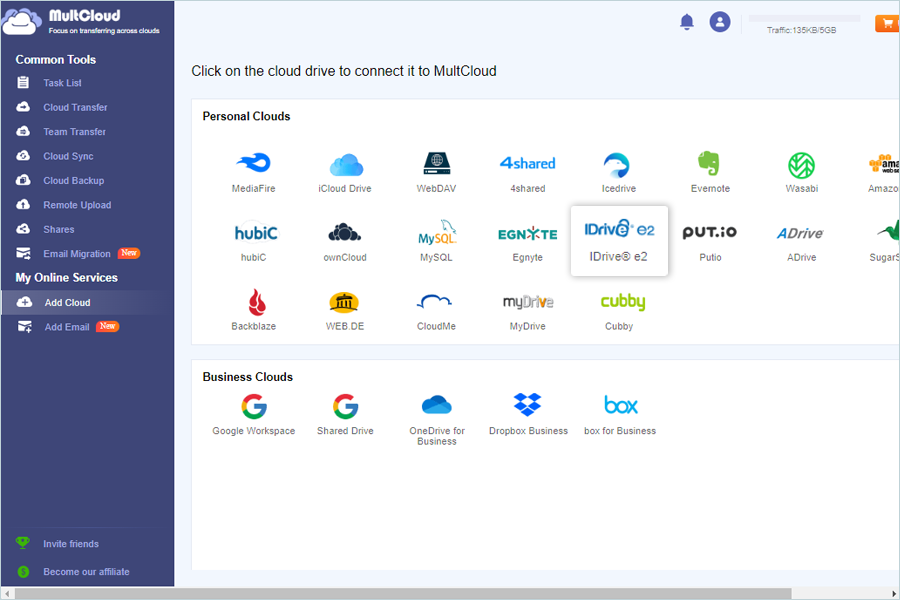Viewport: 900px width, 600px height.
Task: Click the Invite friends link
Action: tap(71, 544)
